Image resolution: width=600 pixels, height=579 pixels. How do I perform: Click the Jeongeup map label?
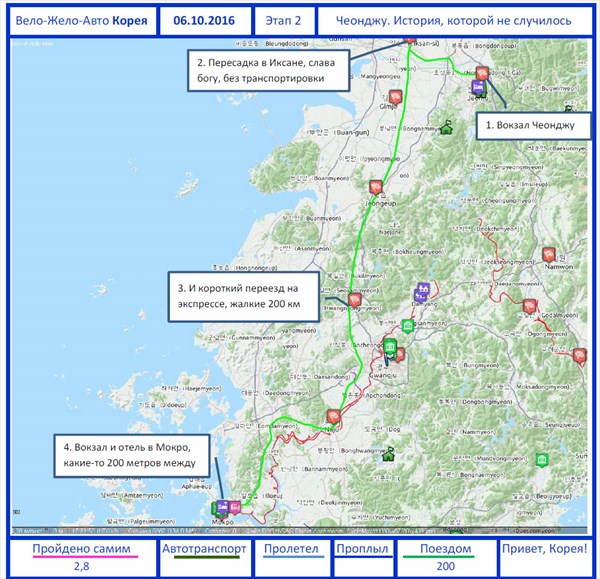pyautogui.click(x=381, y=204)
